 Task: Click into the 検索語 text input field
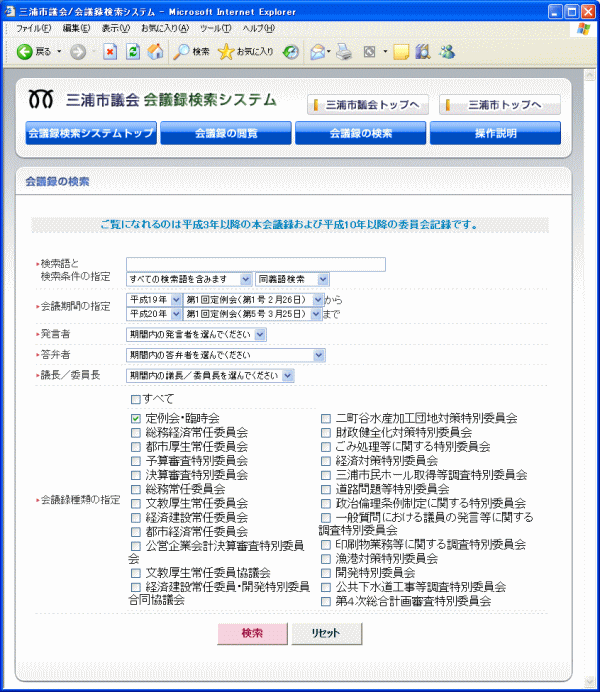pos(256,264)
